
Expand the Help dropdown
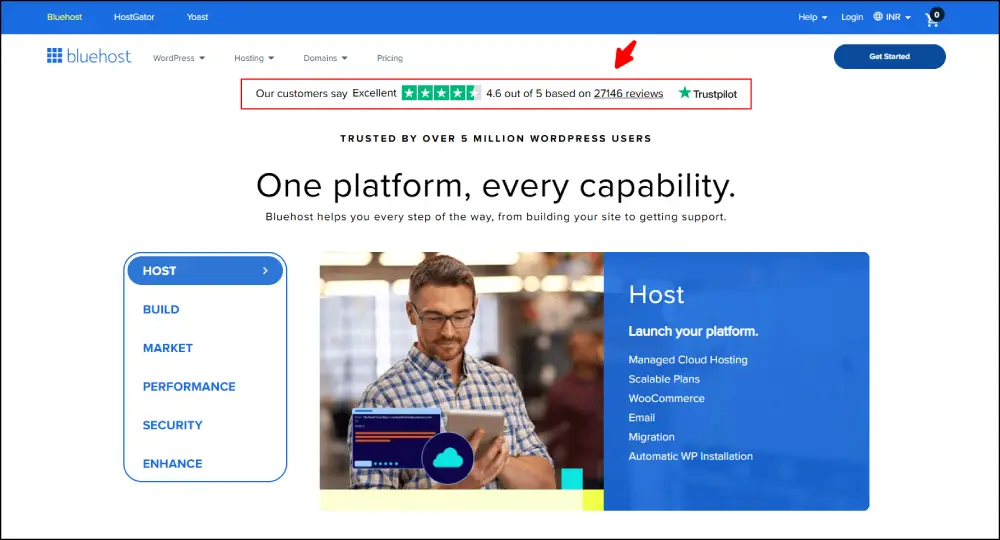812,17
